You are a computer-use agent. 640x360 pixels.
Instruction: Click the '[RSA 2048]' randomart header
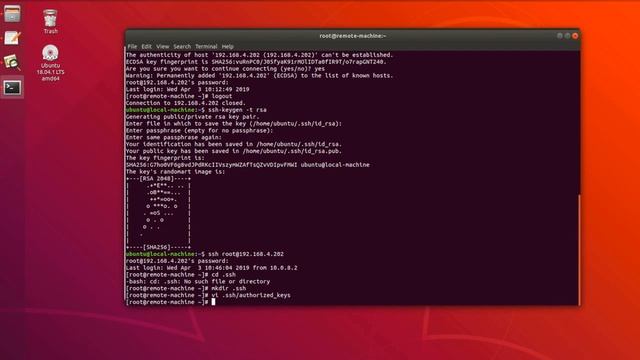pyautogui.click(x=158, y=178)
